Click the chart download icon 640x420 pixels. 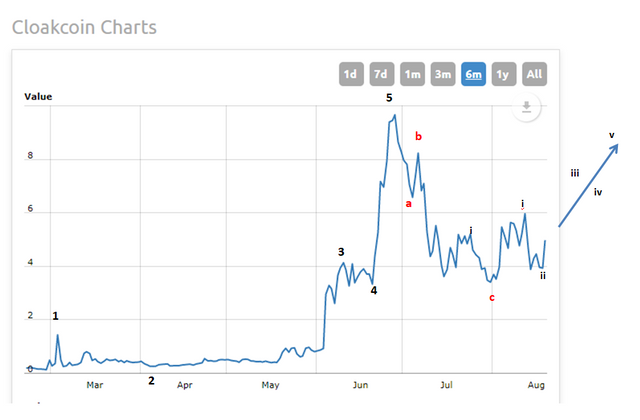526,108
